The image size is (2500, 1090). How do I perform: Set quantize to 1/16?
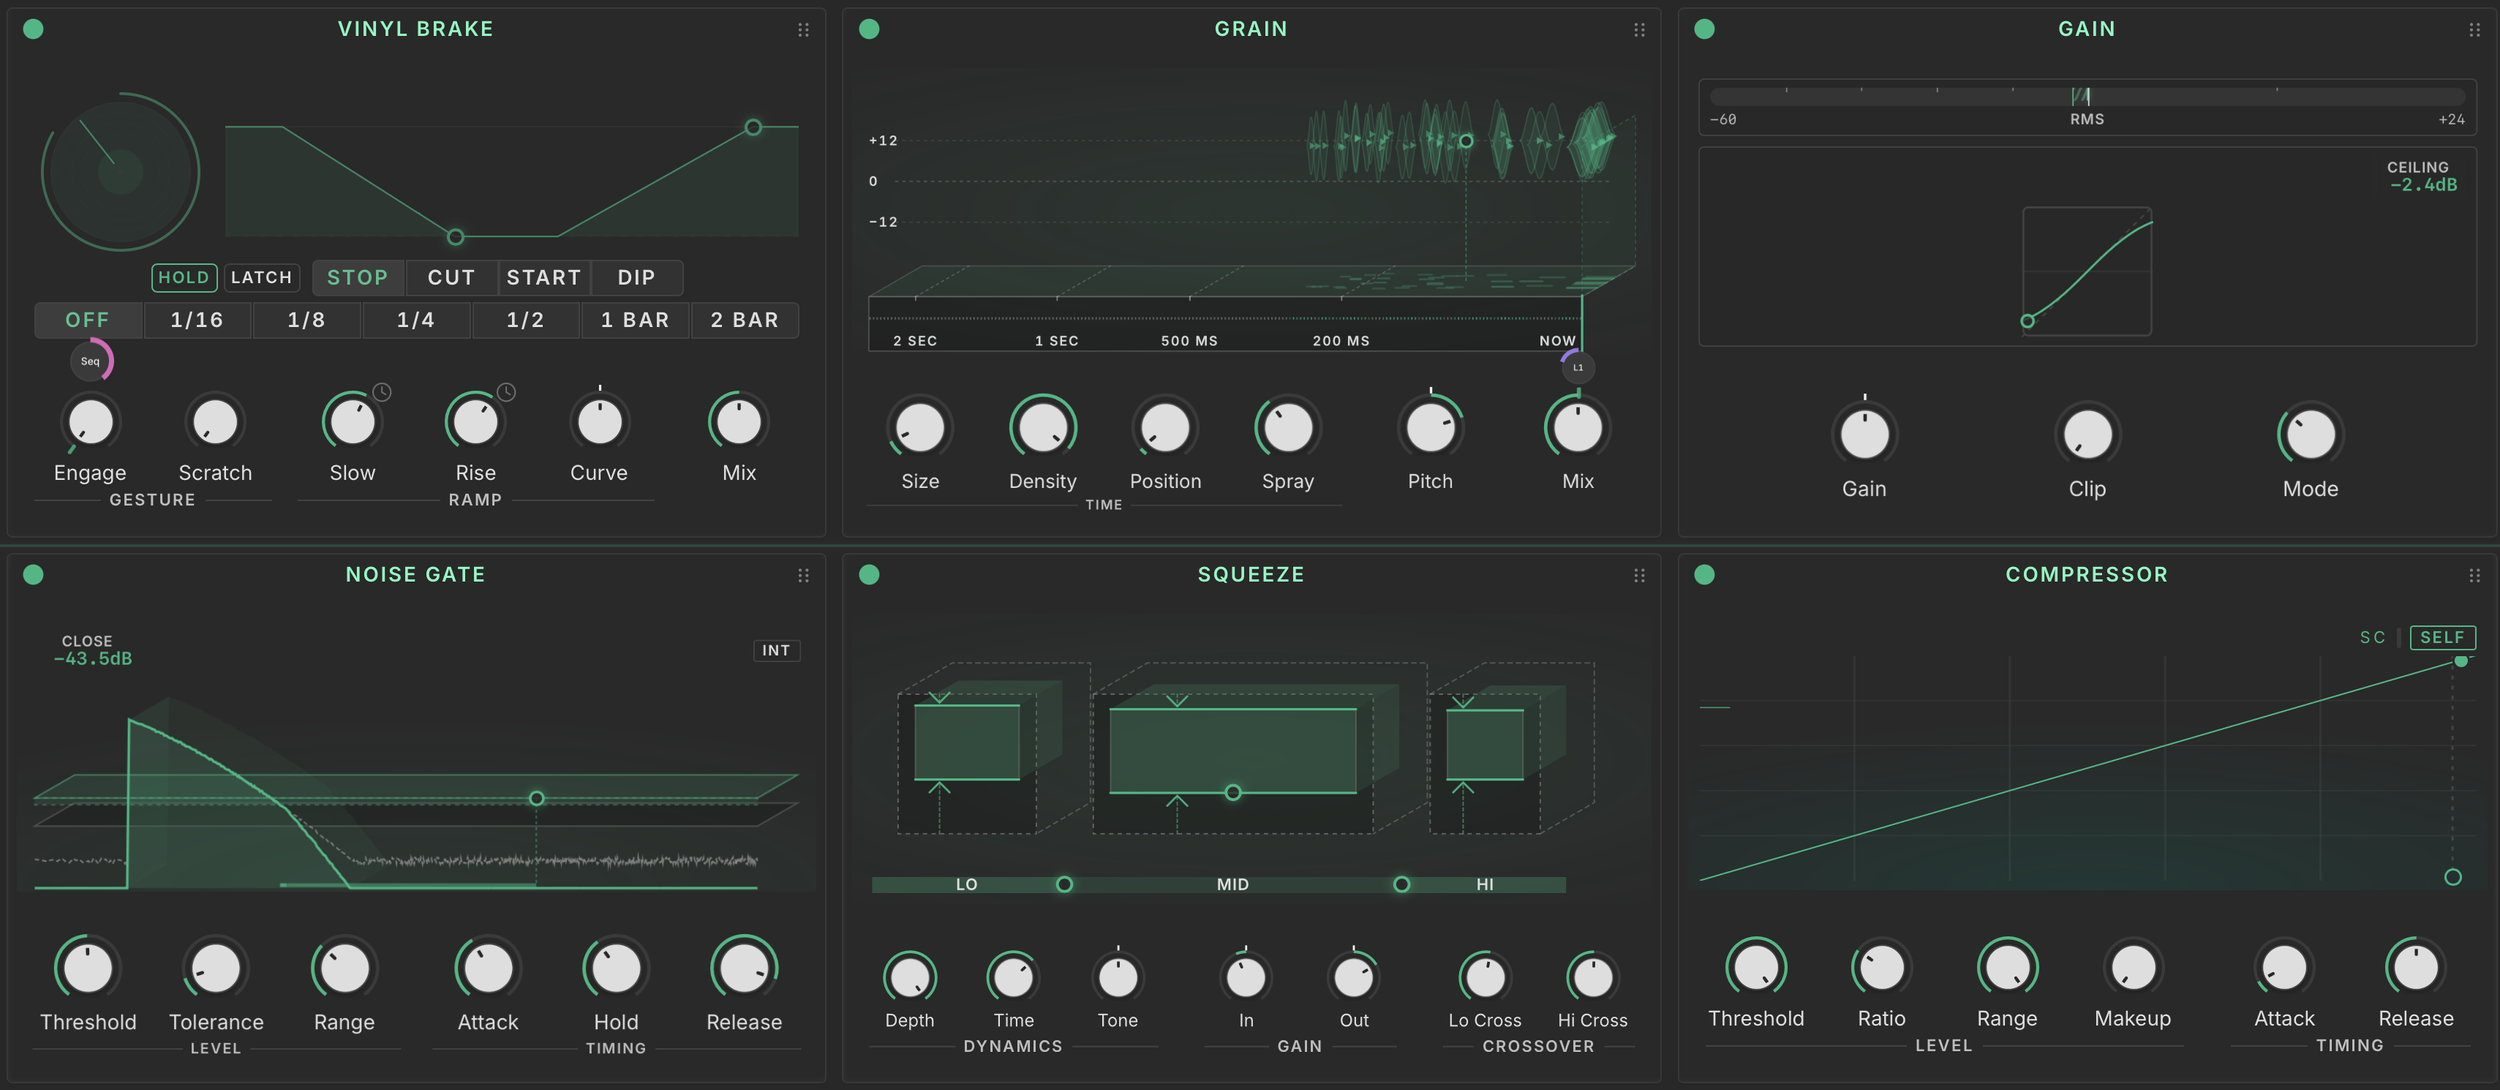pos(197,320)
